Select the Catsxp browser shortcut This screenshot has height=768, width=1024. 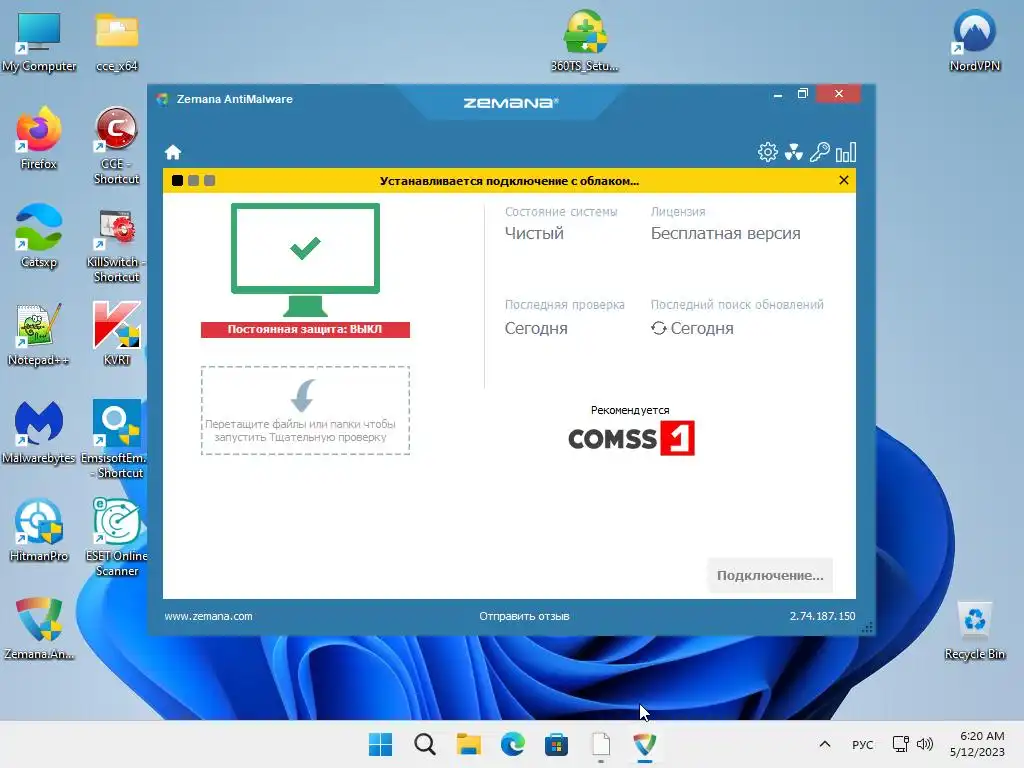tap(39, 237)
